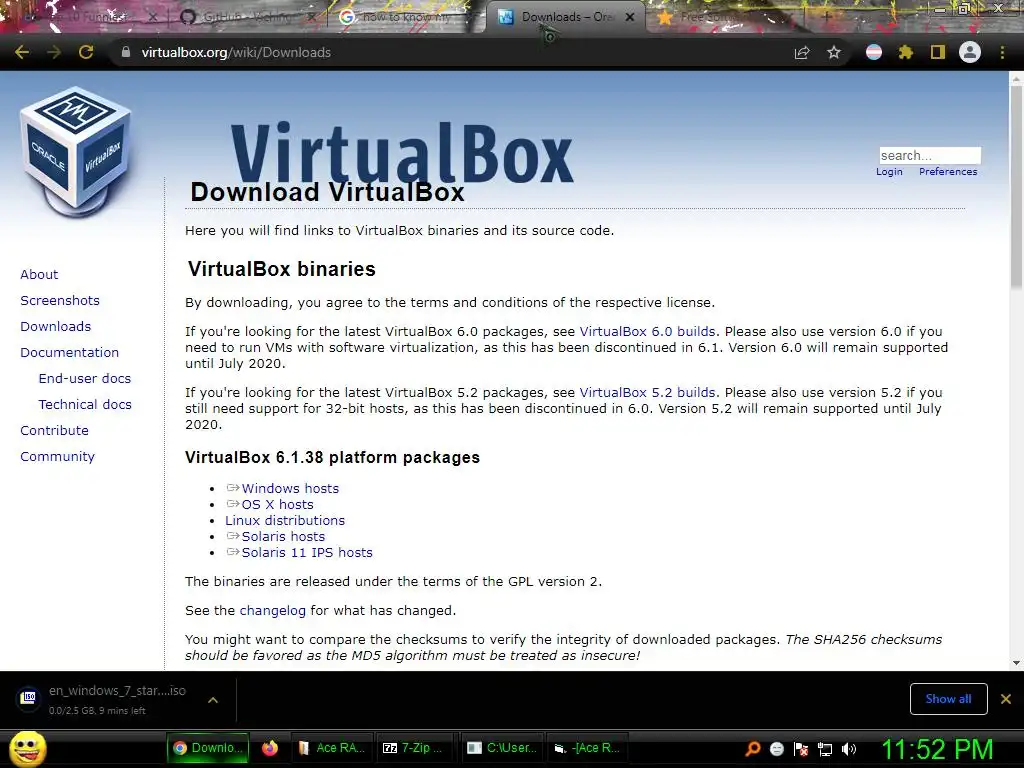Screen dimensions: 1024x768
Task: Click the VirtualBox cube logo
Action: 76,152
